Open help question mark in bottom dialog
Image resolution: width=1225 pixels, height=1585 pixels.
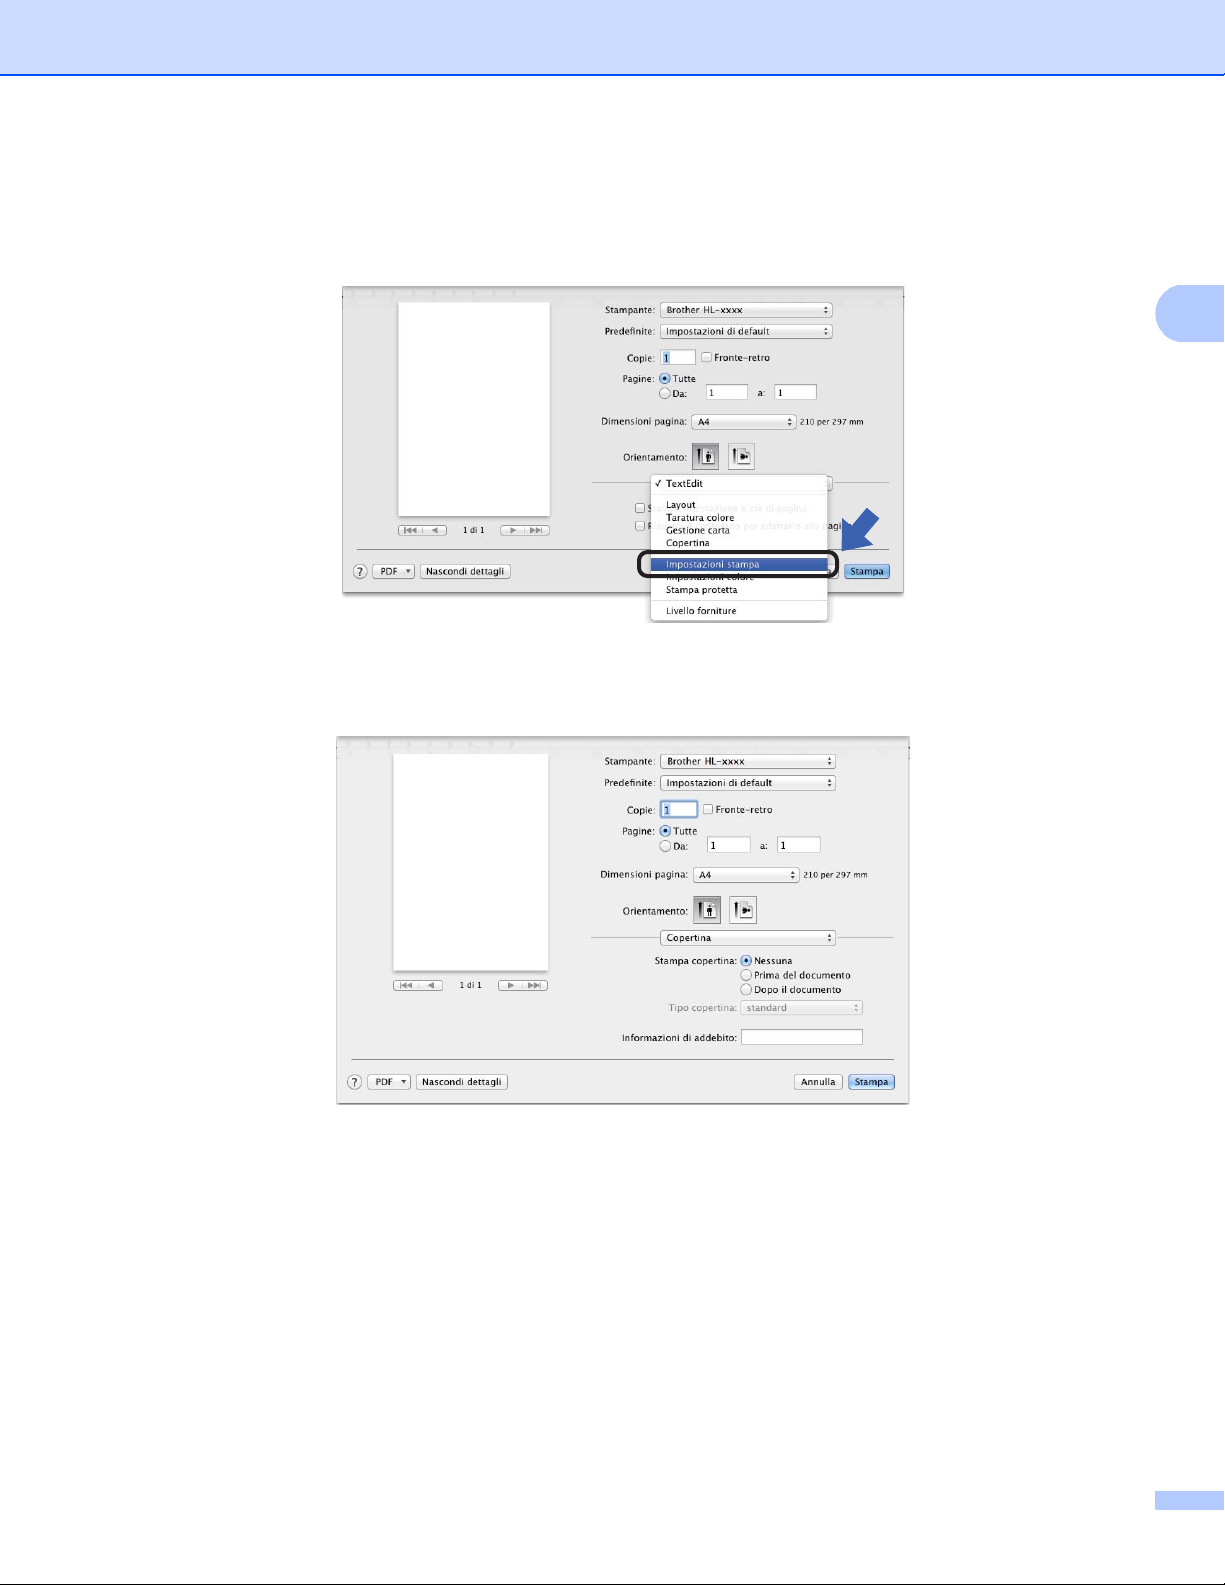click(x=354, y=1082)
